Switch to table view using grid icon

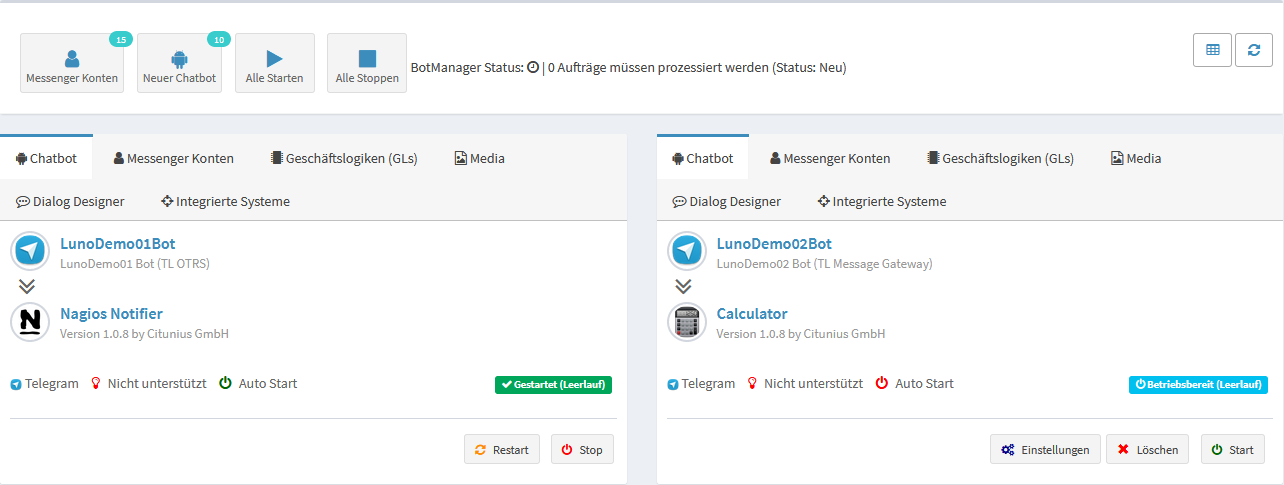click(1212, 50)
